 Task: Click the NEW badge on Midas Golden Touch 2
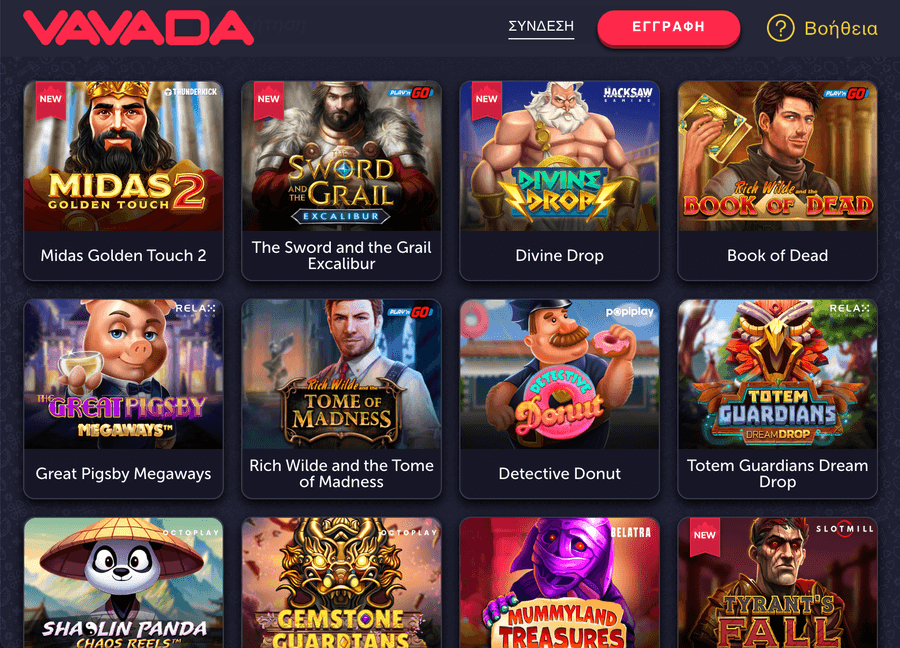[x=51, y=100]
